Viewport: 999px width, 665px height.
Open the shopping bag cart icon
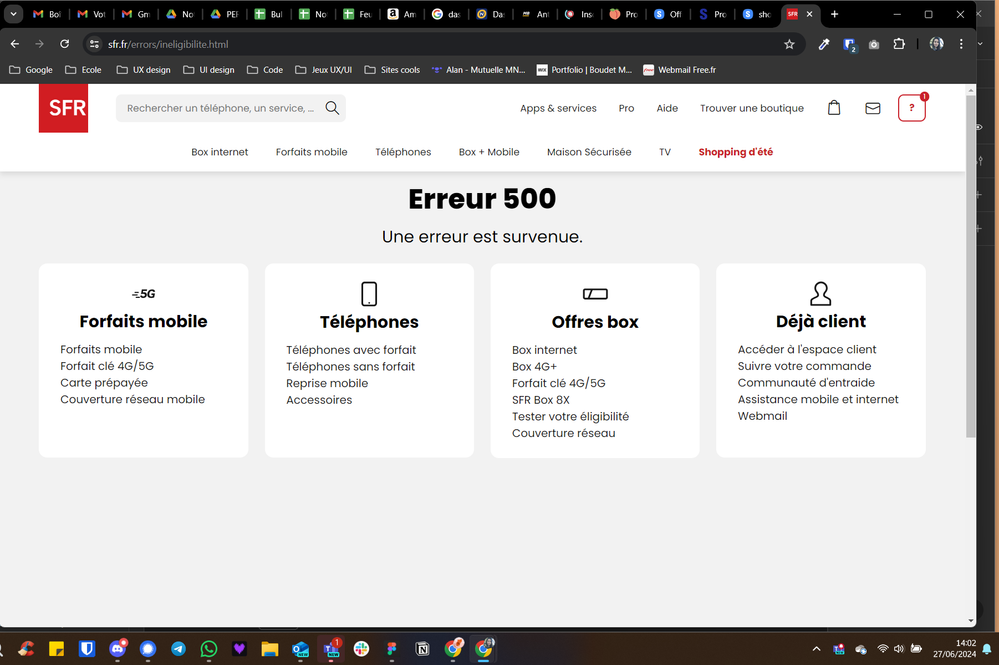(834, 108)
